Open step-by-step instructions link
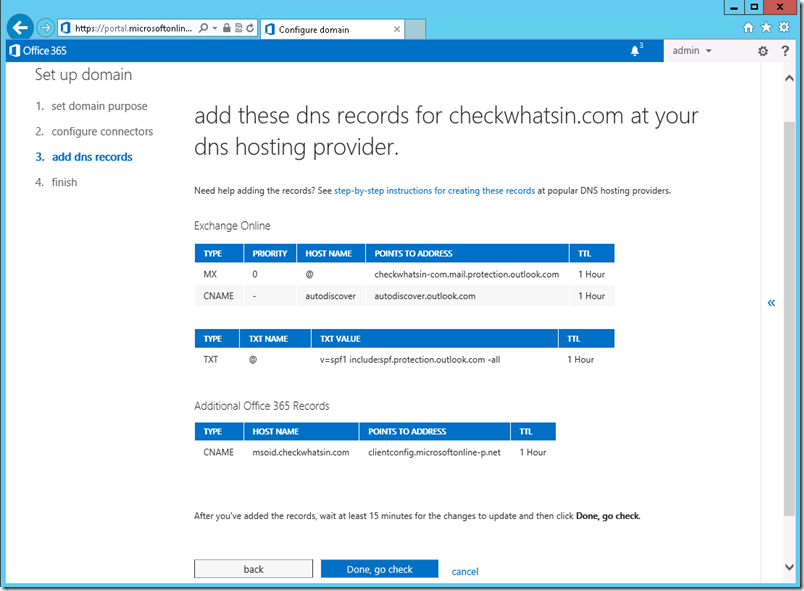 click(x=434, y=191)
